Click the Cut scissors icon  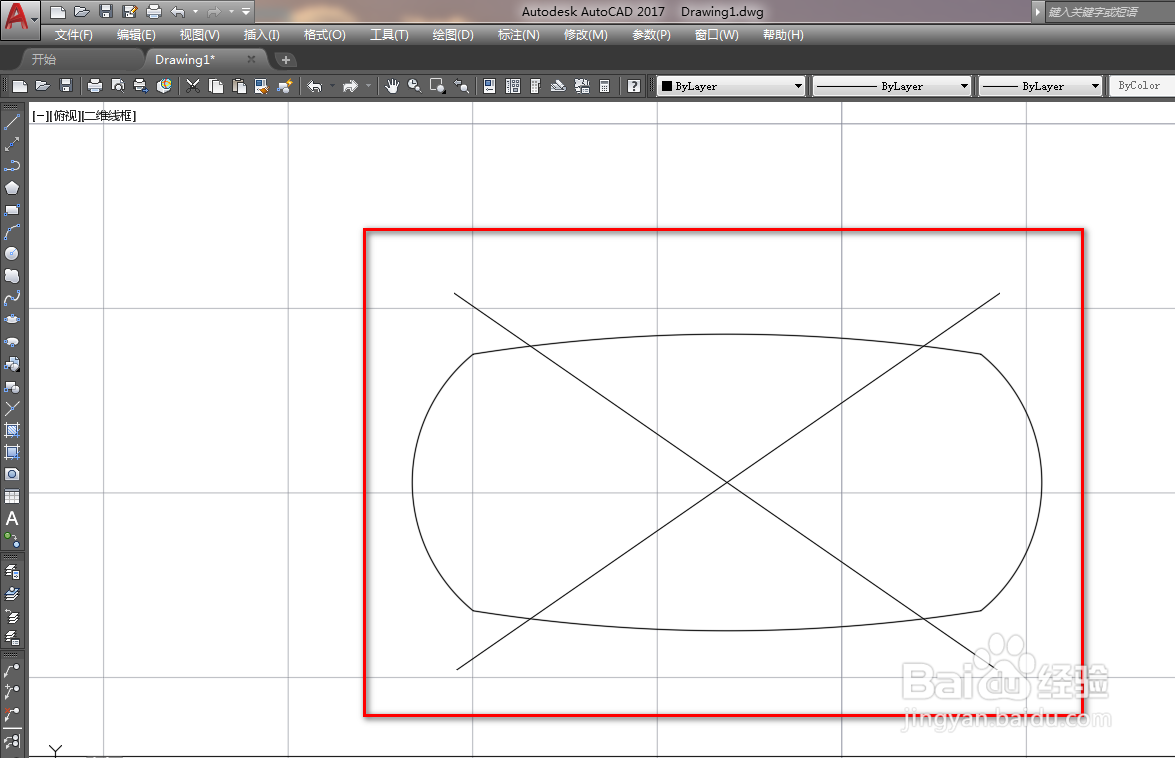pos(193,86)
